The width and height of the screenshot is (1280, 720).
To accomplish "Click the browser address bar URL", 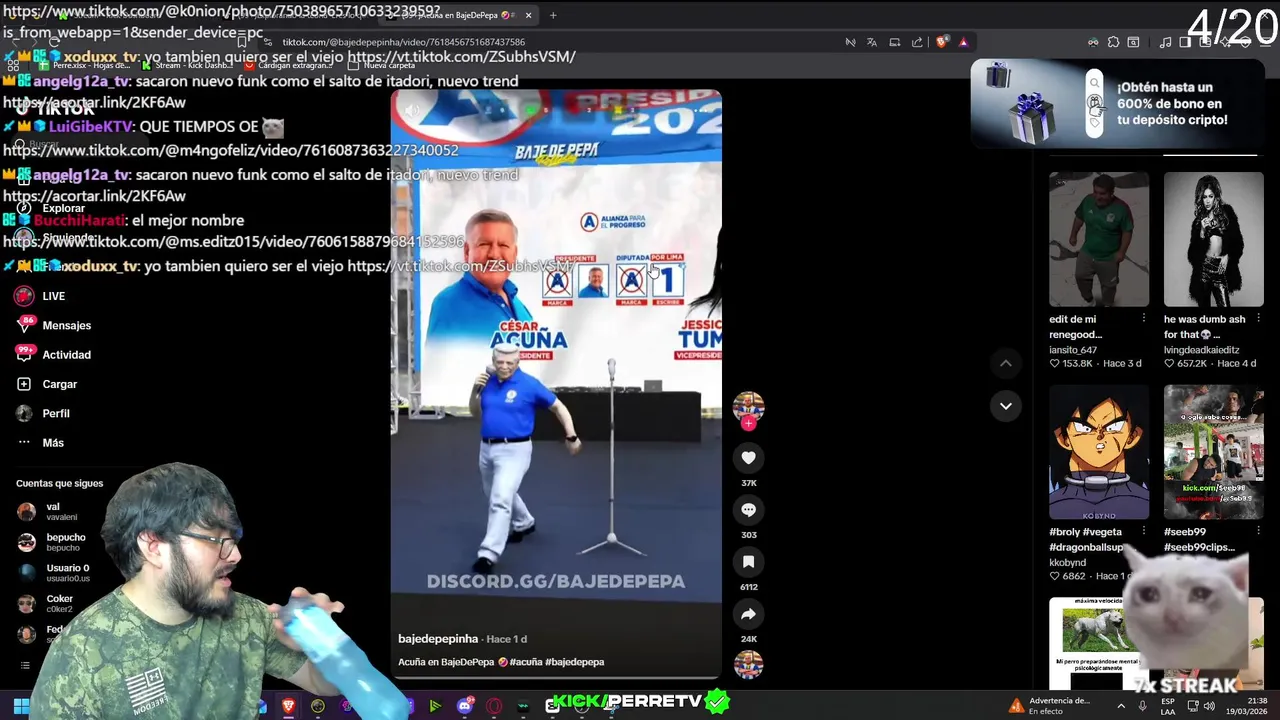I will coord(404,42).
